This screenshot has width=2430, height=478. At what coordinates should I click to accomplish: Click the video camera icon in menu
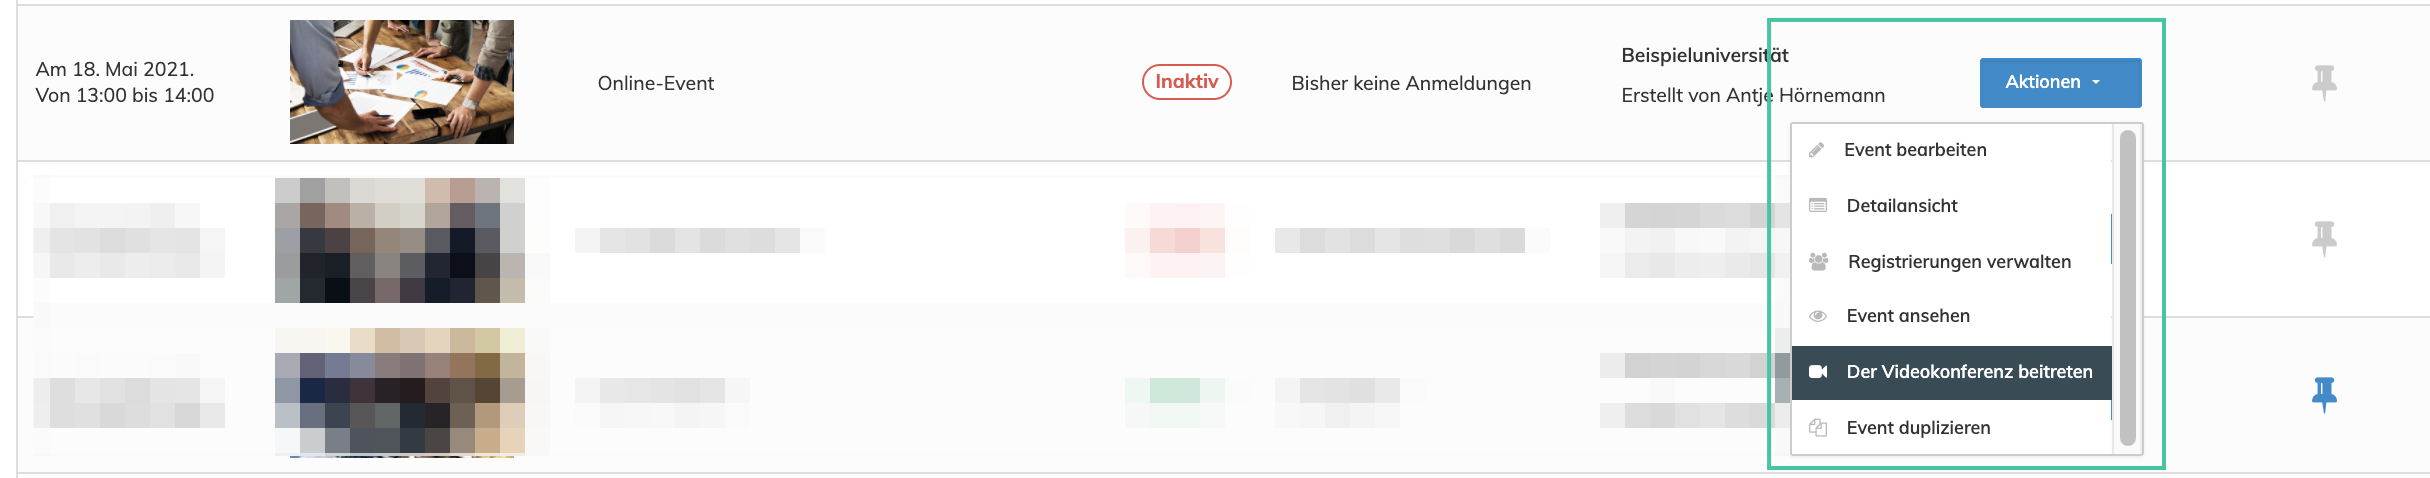click(1818, 372)
